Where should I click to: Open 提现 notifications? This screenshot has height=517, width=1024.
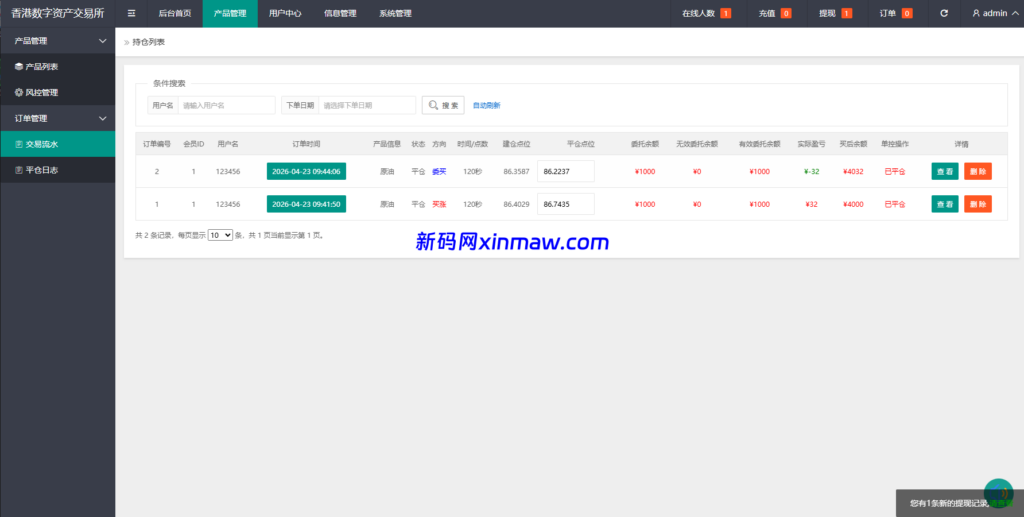(x=836, y=13)
